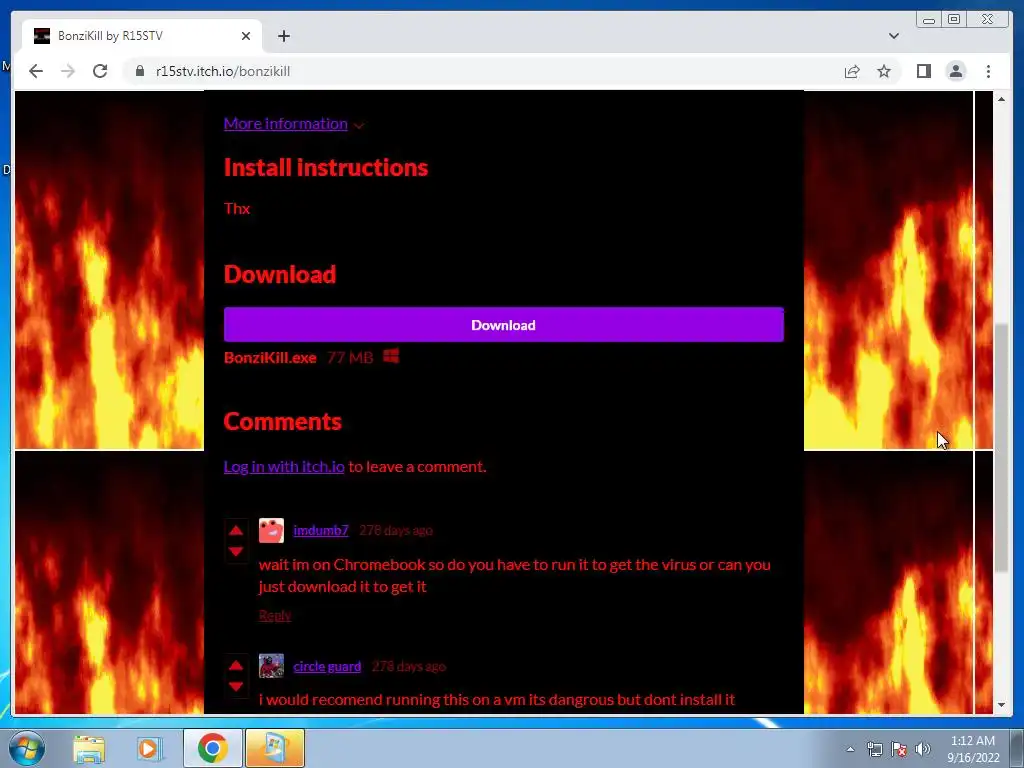Reply to imdumb7's comment

(275, 615)
